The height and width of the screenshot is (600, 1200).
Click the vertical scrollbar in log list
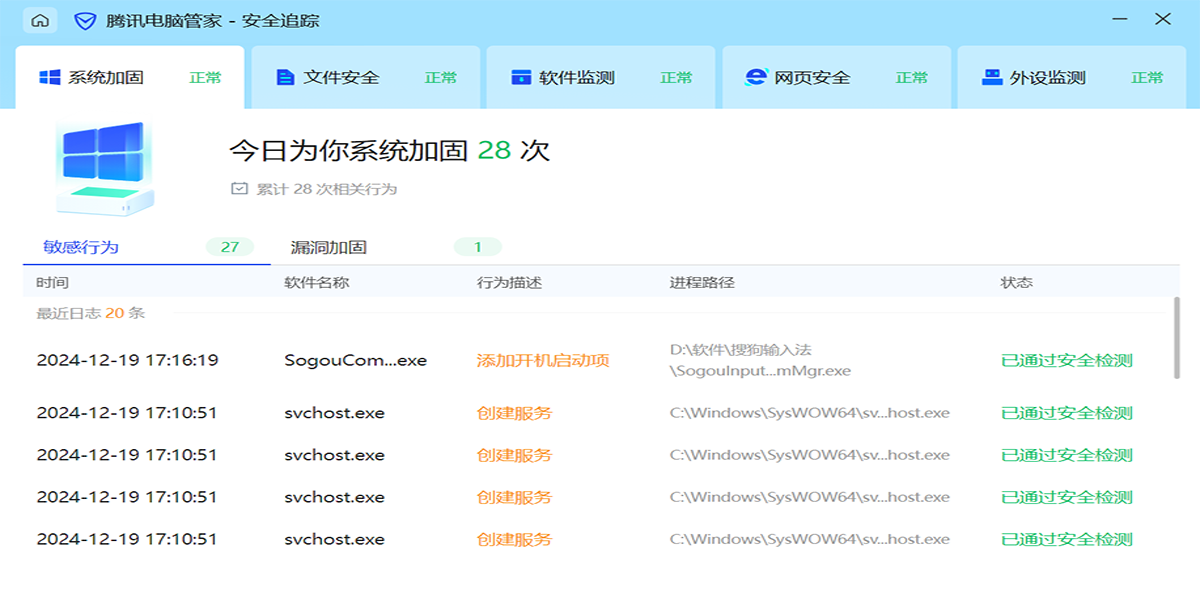click(1176, 338)
